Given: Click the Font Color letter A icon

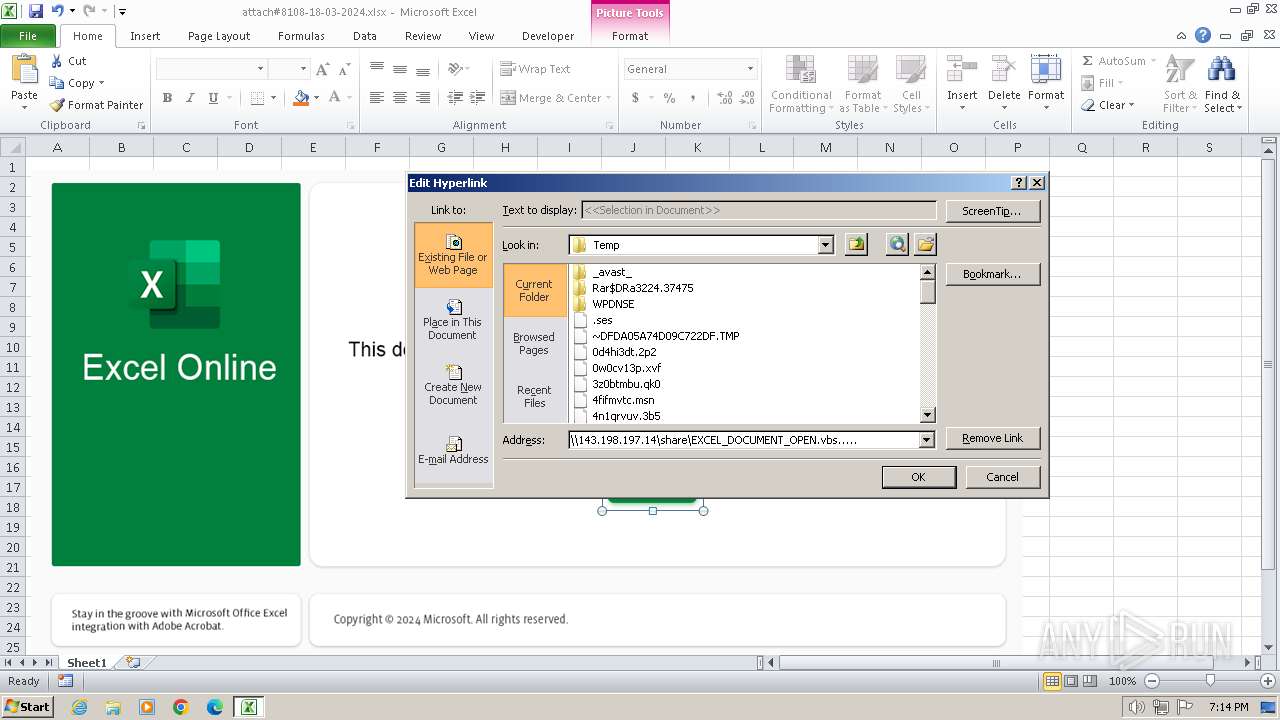Looking at the screenshot, I should pos(334,98).
